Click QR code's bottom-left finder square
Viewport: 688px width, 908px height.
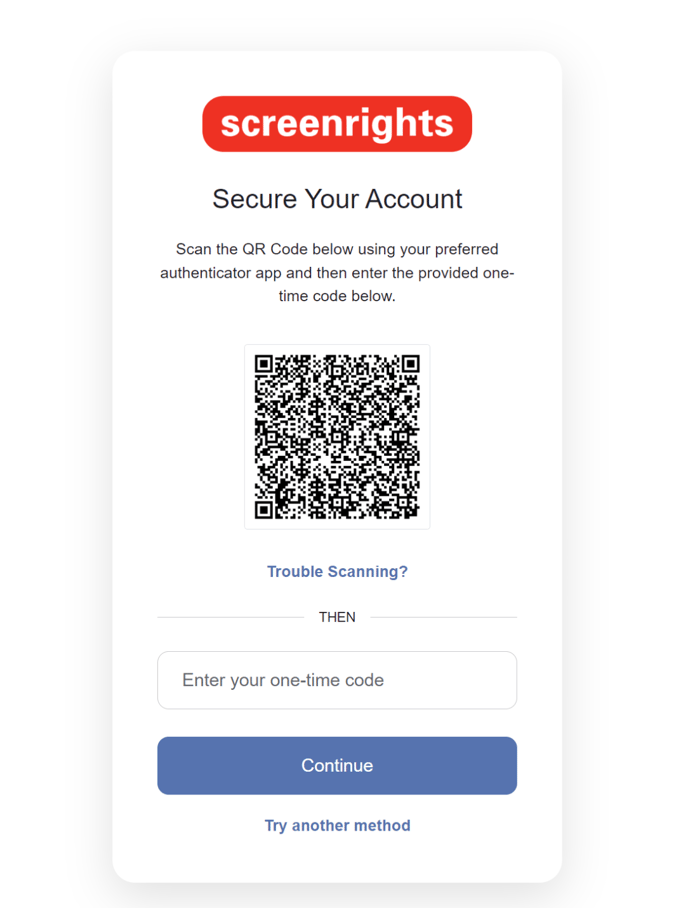click(x=264, y=509)
